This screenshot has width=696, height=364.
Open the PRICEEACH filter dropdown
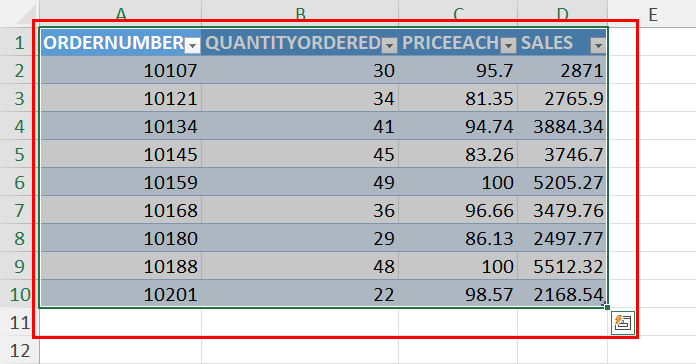pyautogui.click(x=509, y=45)
